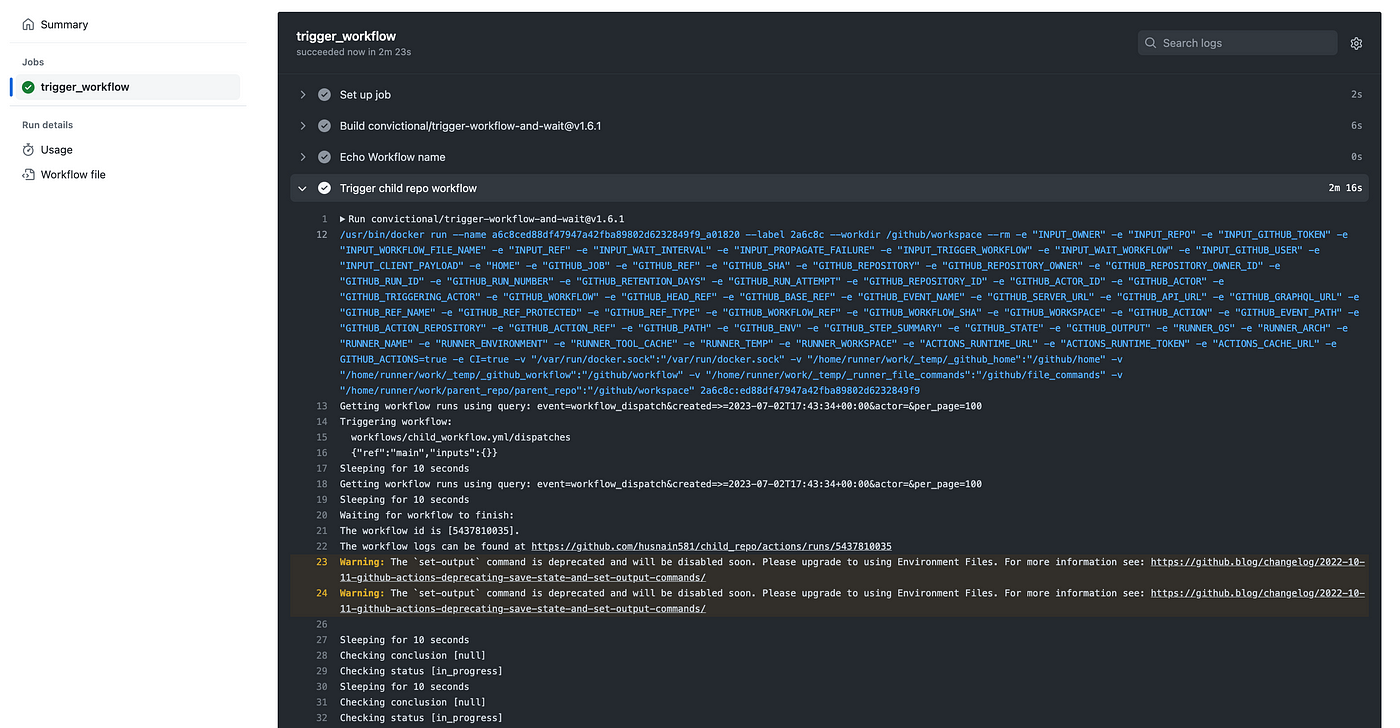Screen dimensions: 1400x728
Task: Click line number 13 in the log
Action: 321,406
